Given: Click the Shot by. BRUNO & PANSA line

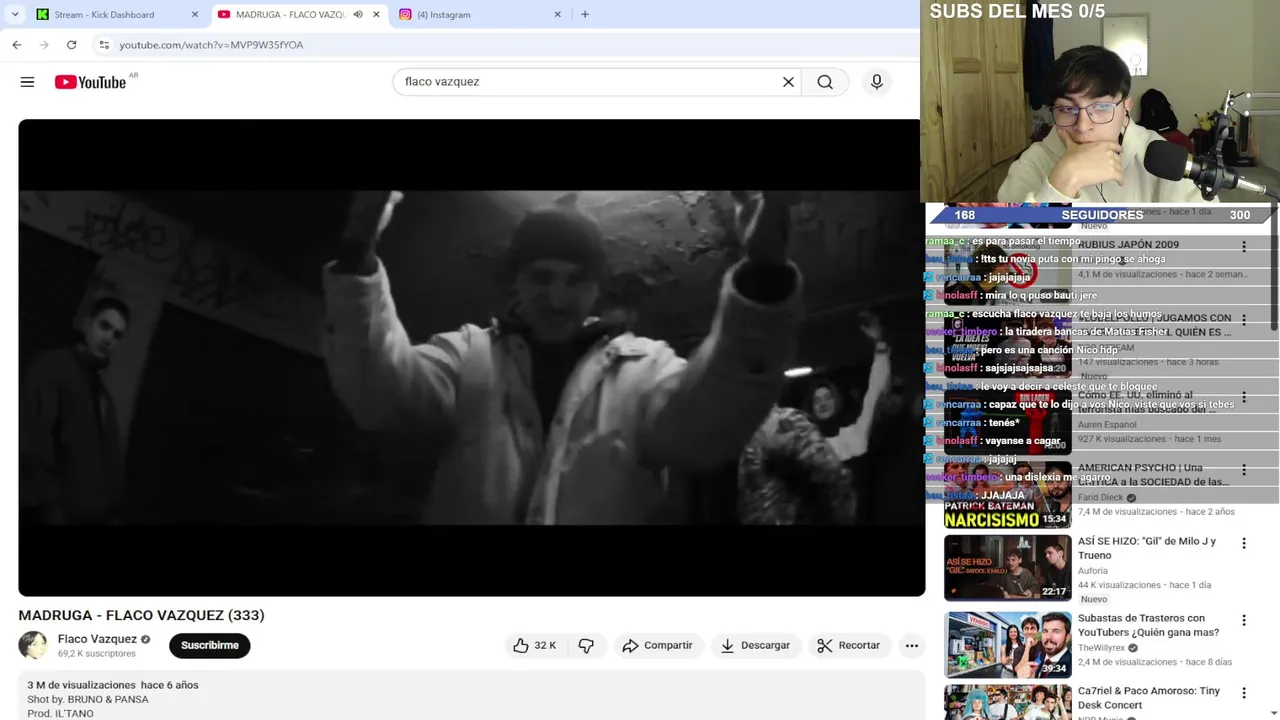Looking at the screenshot, I should (x=88, y=699).
